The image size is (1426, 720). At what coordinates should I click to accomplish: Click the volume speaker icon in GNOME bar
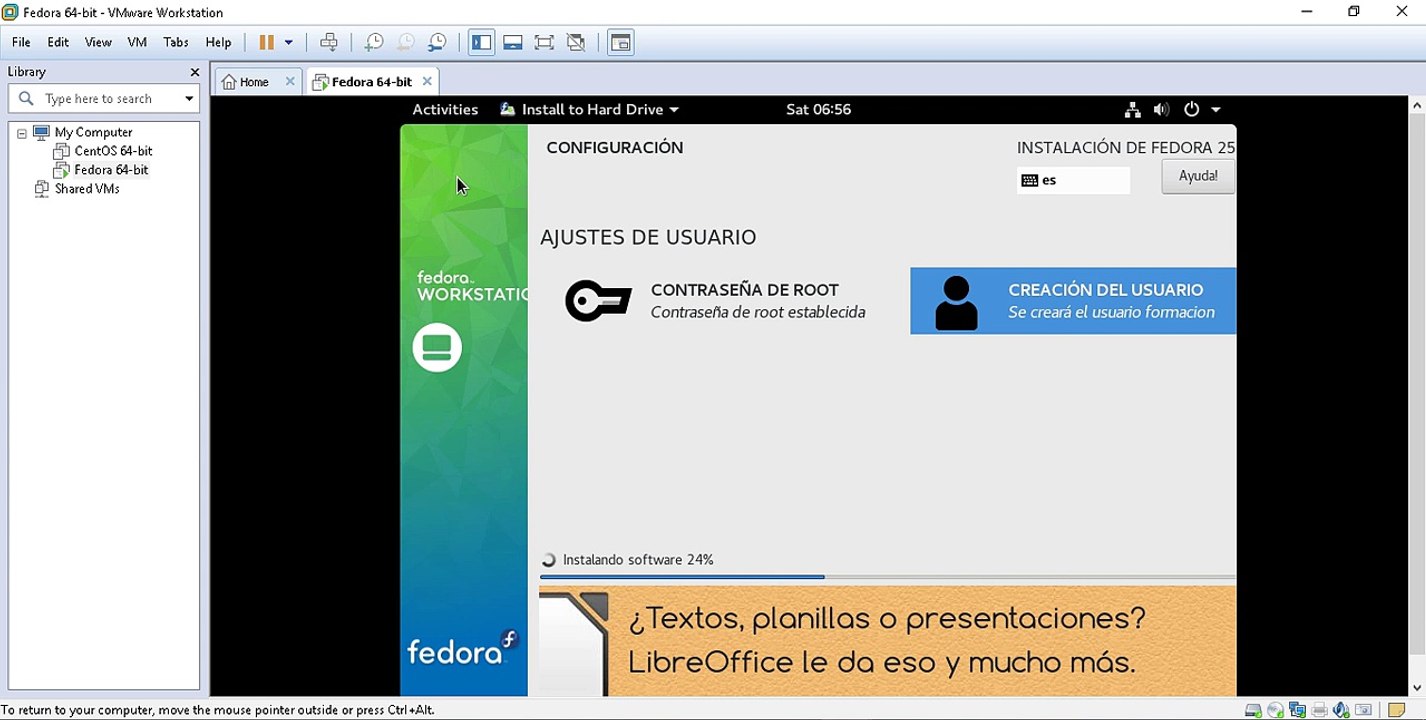1161,110
